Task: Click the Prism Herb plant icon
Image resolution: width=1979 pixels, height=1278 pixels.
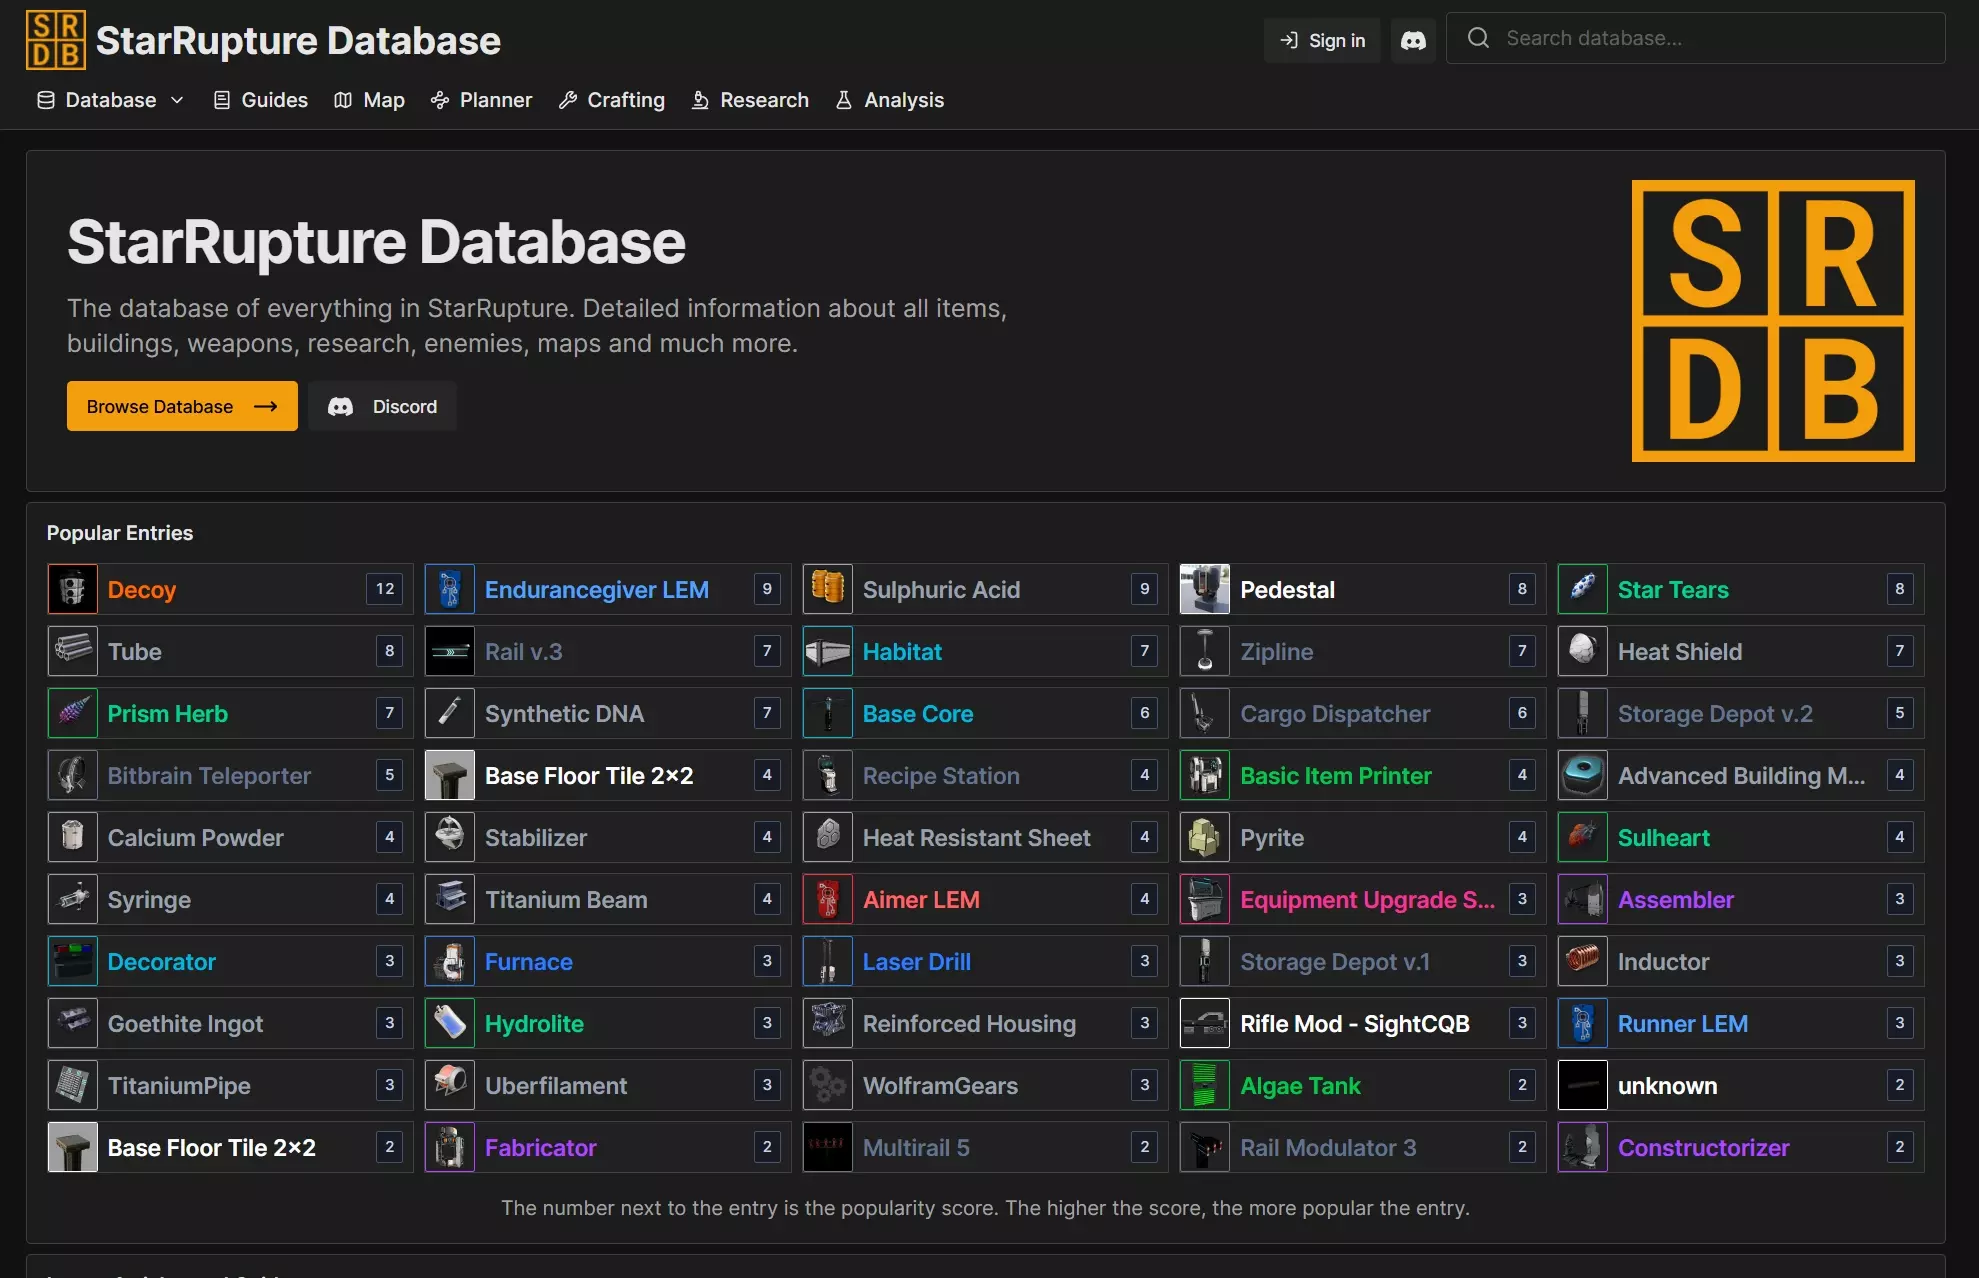Action: tap(73, 713)
